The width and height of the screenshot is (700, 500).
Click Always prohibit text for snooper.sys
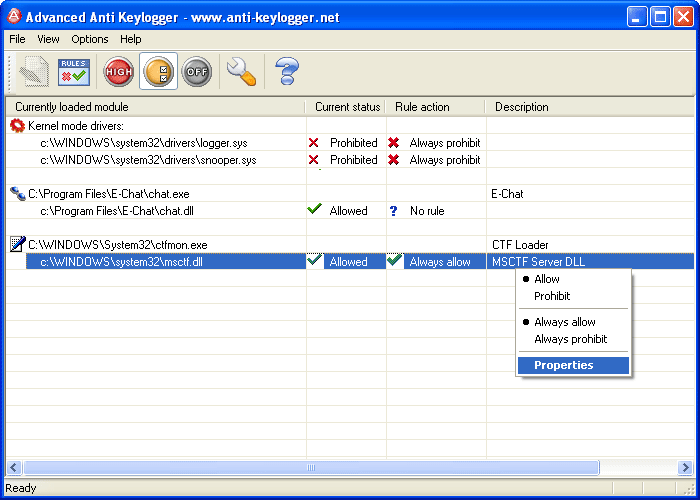[x=445, y=160]
